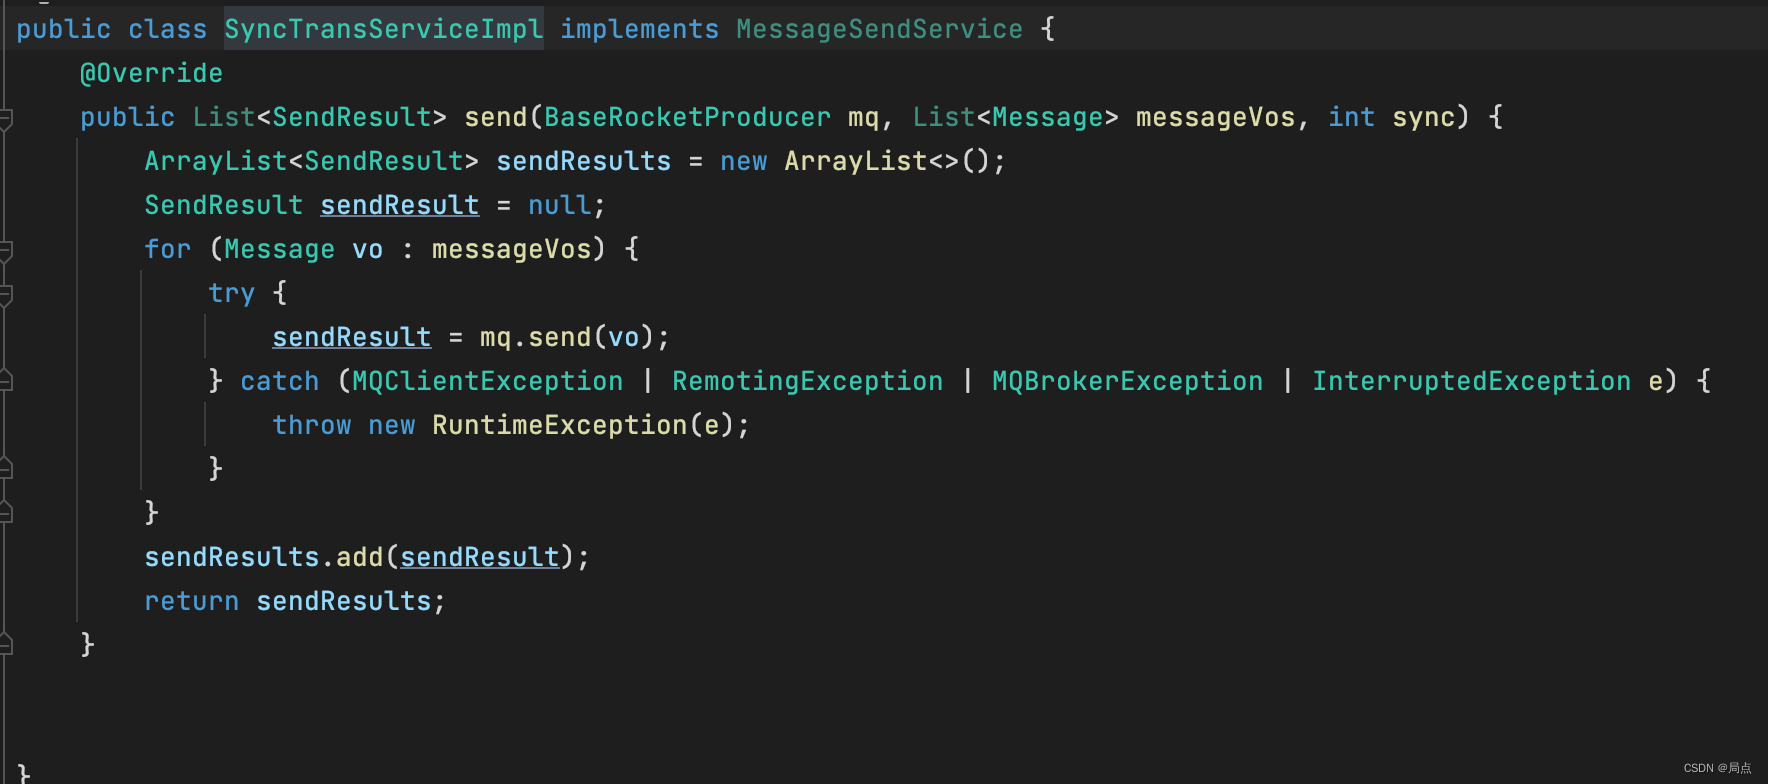Click InterruptedException in the catch clause
Image resolution: width=1768 pixels, height=784 pixels.
[x=1472, y=381]
